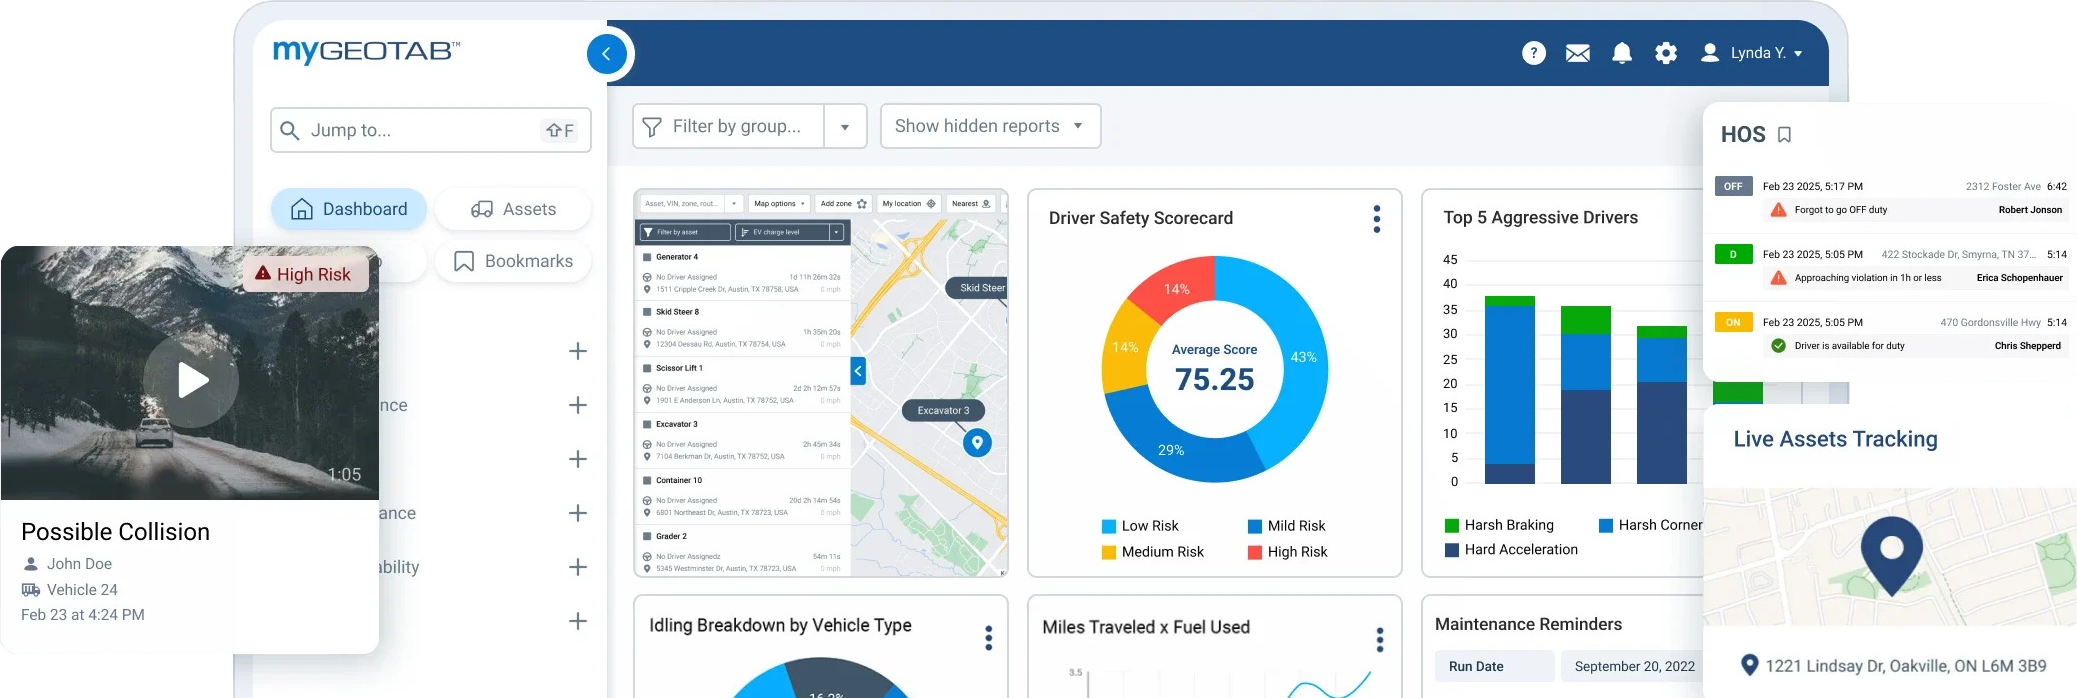Open the Lynda Y. user menu

pos(1752,53)
